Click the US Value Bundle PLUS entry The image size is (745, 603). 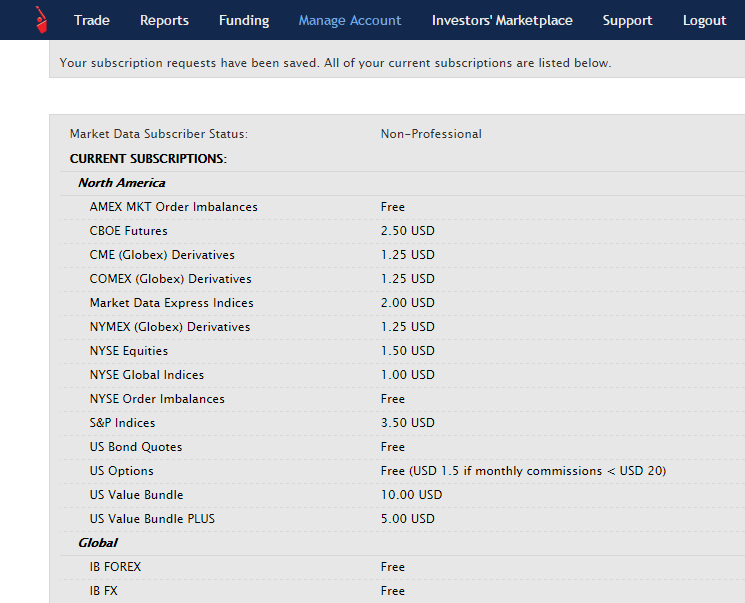[x=152, y=519]
